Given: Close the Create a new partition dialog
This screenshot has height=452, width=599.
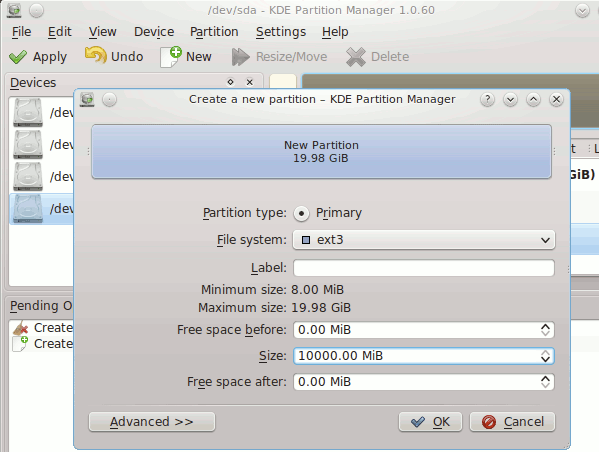Looking at the screenshot, I should pyautogui.click(x=556, y=100).
